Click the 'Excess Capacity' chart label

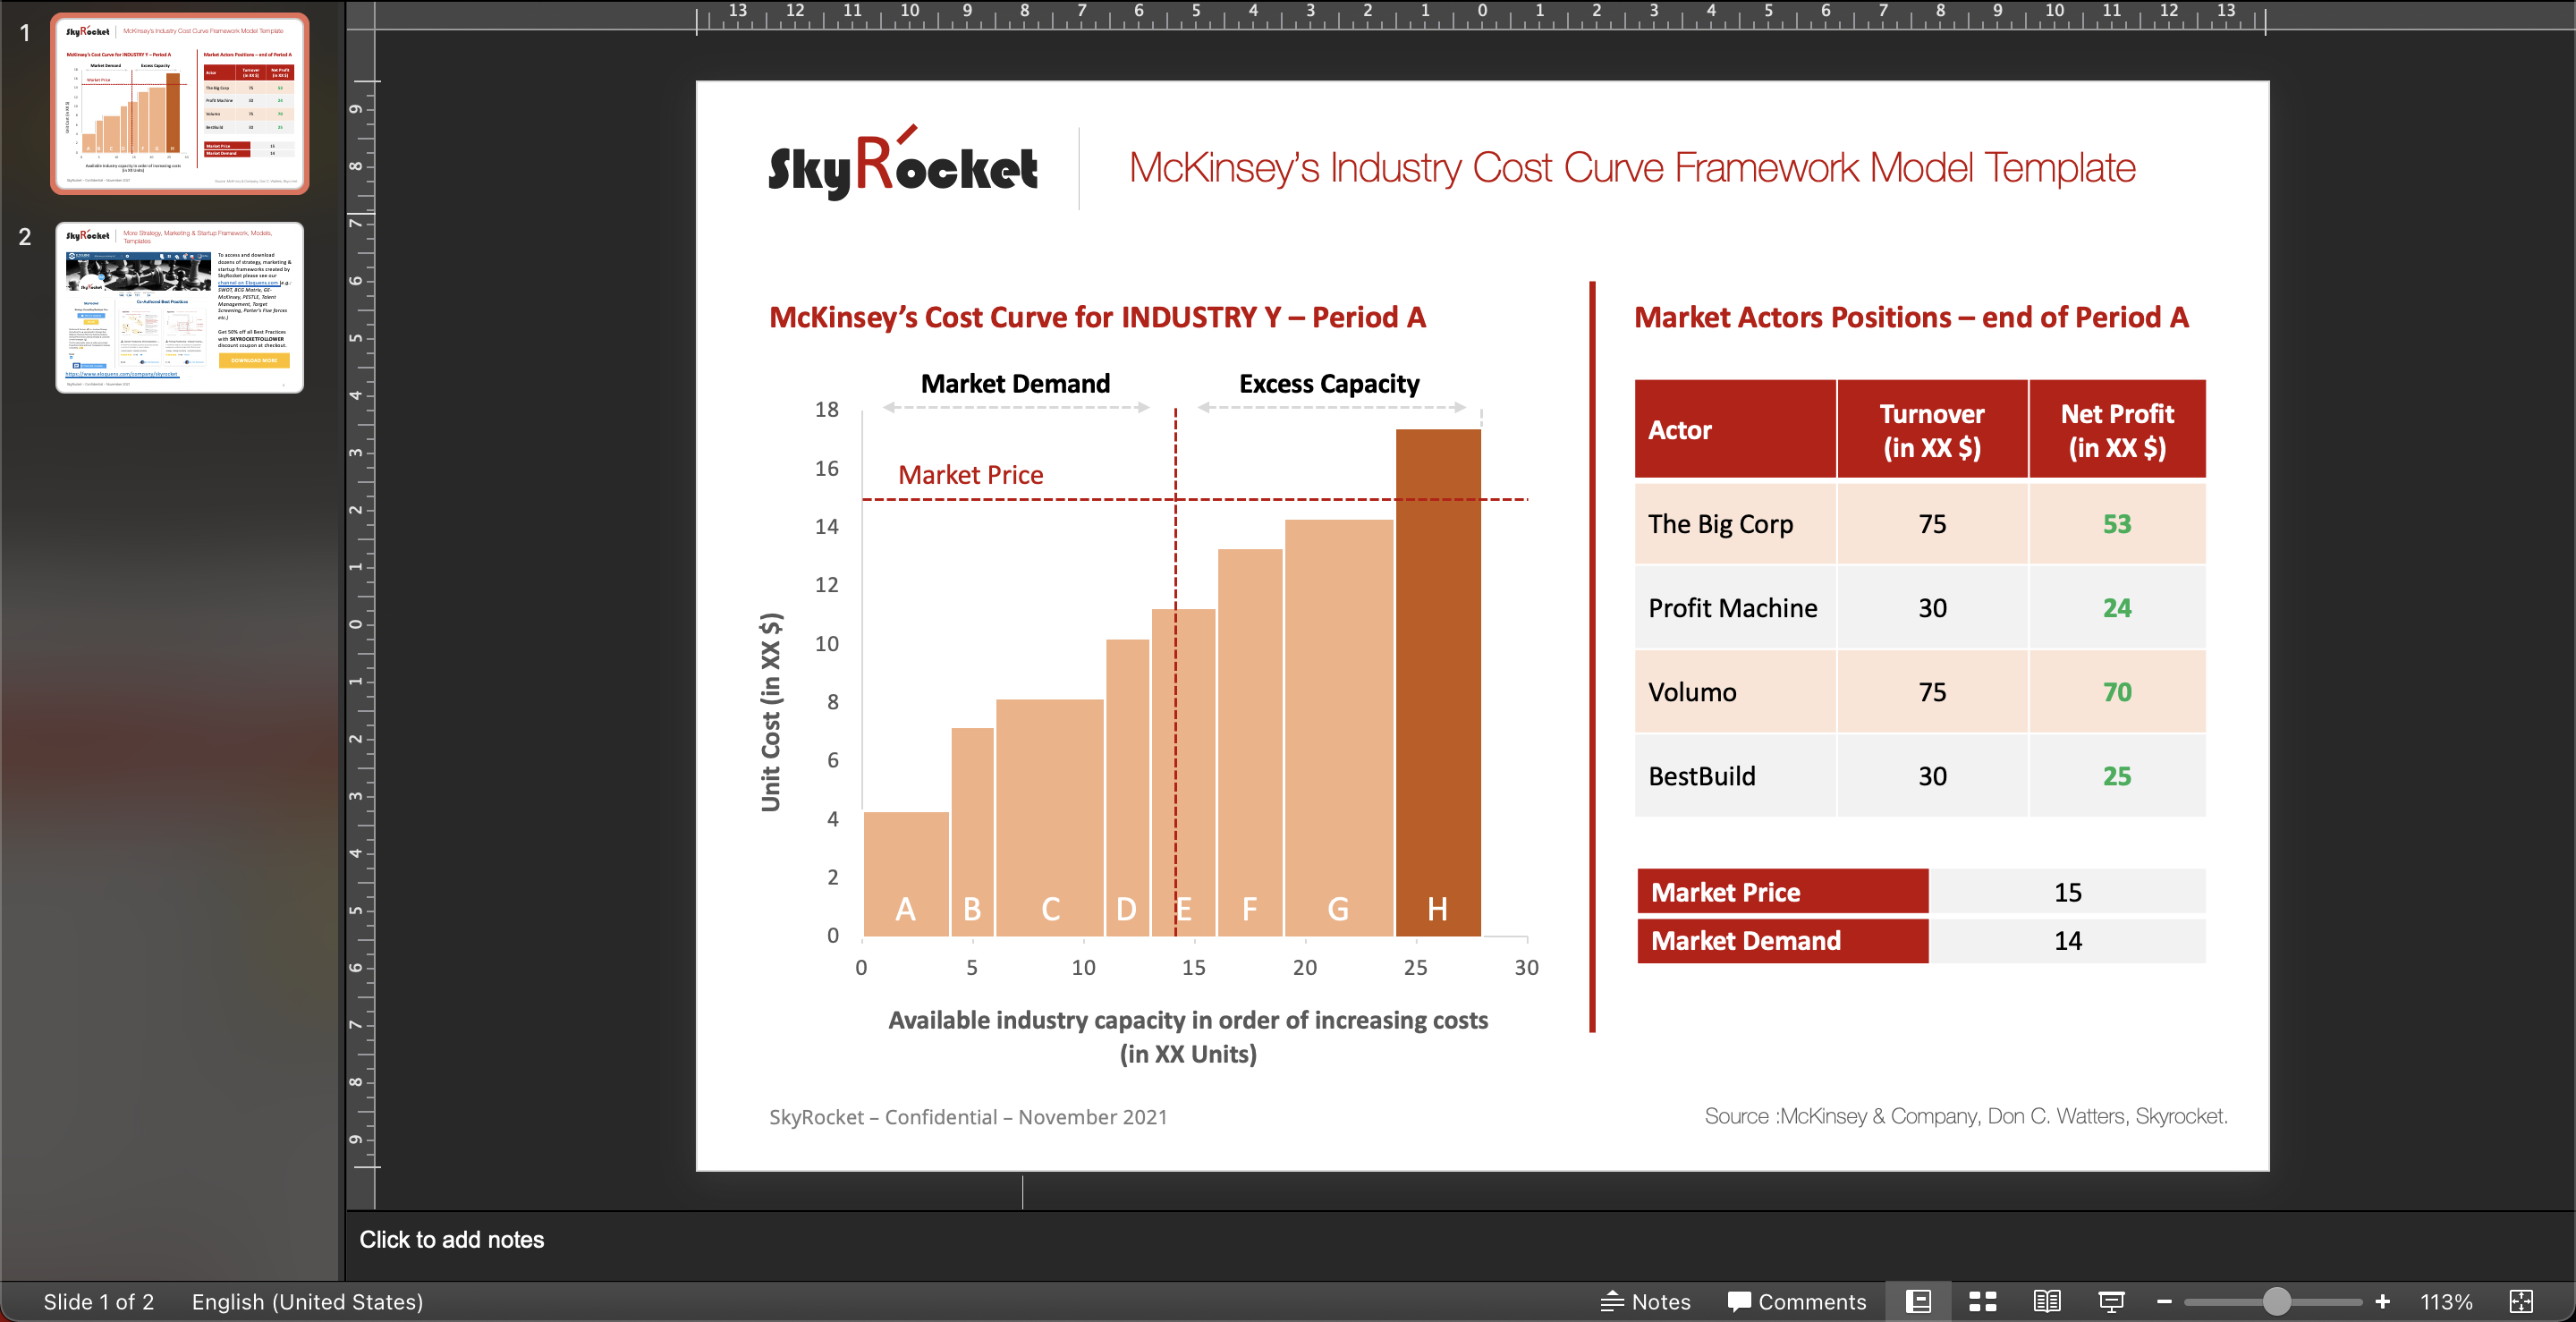tap(1329, 383)
